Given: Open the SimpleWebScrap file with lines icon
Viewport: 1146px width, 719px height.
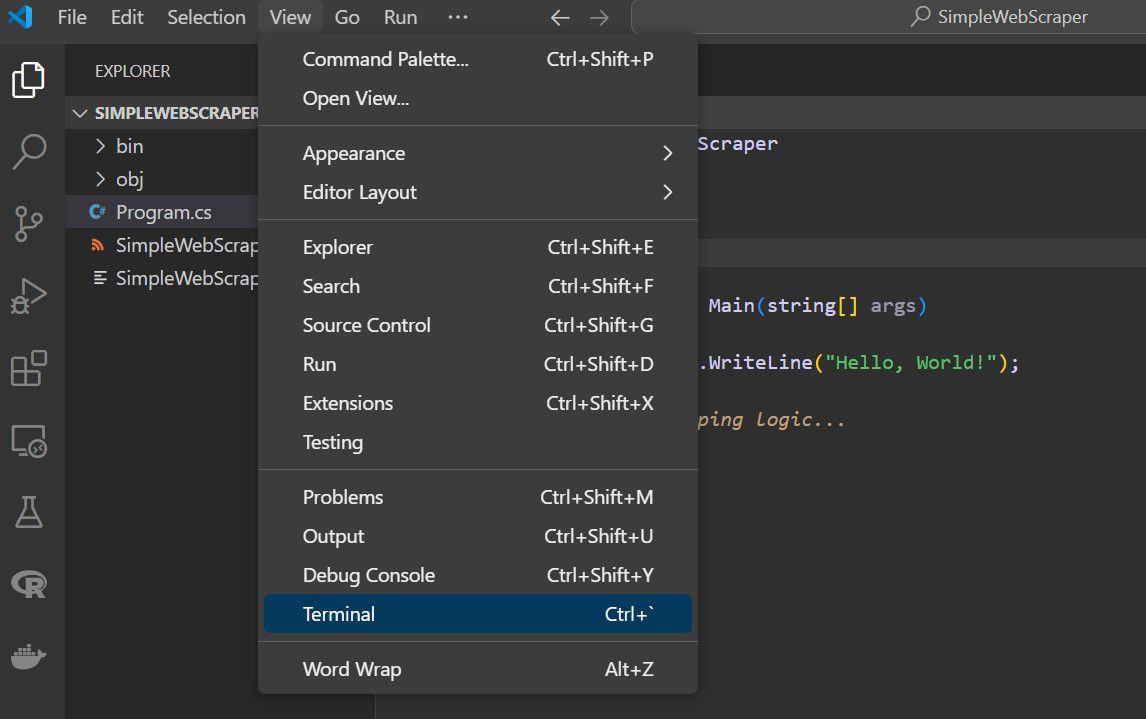Looking at the screenshot, I should point(162,278).
